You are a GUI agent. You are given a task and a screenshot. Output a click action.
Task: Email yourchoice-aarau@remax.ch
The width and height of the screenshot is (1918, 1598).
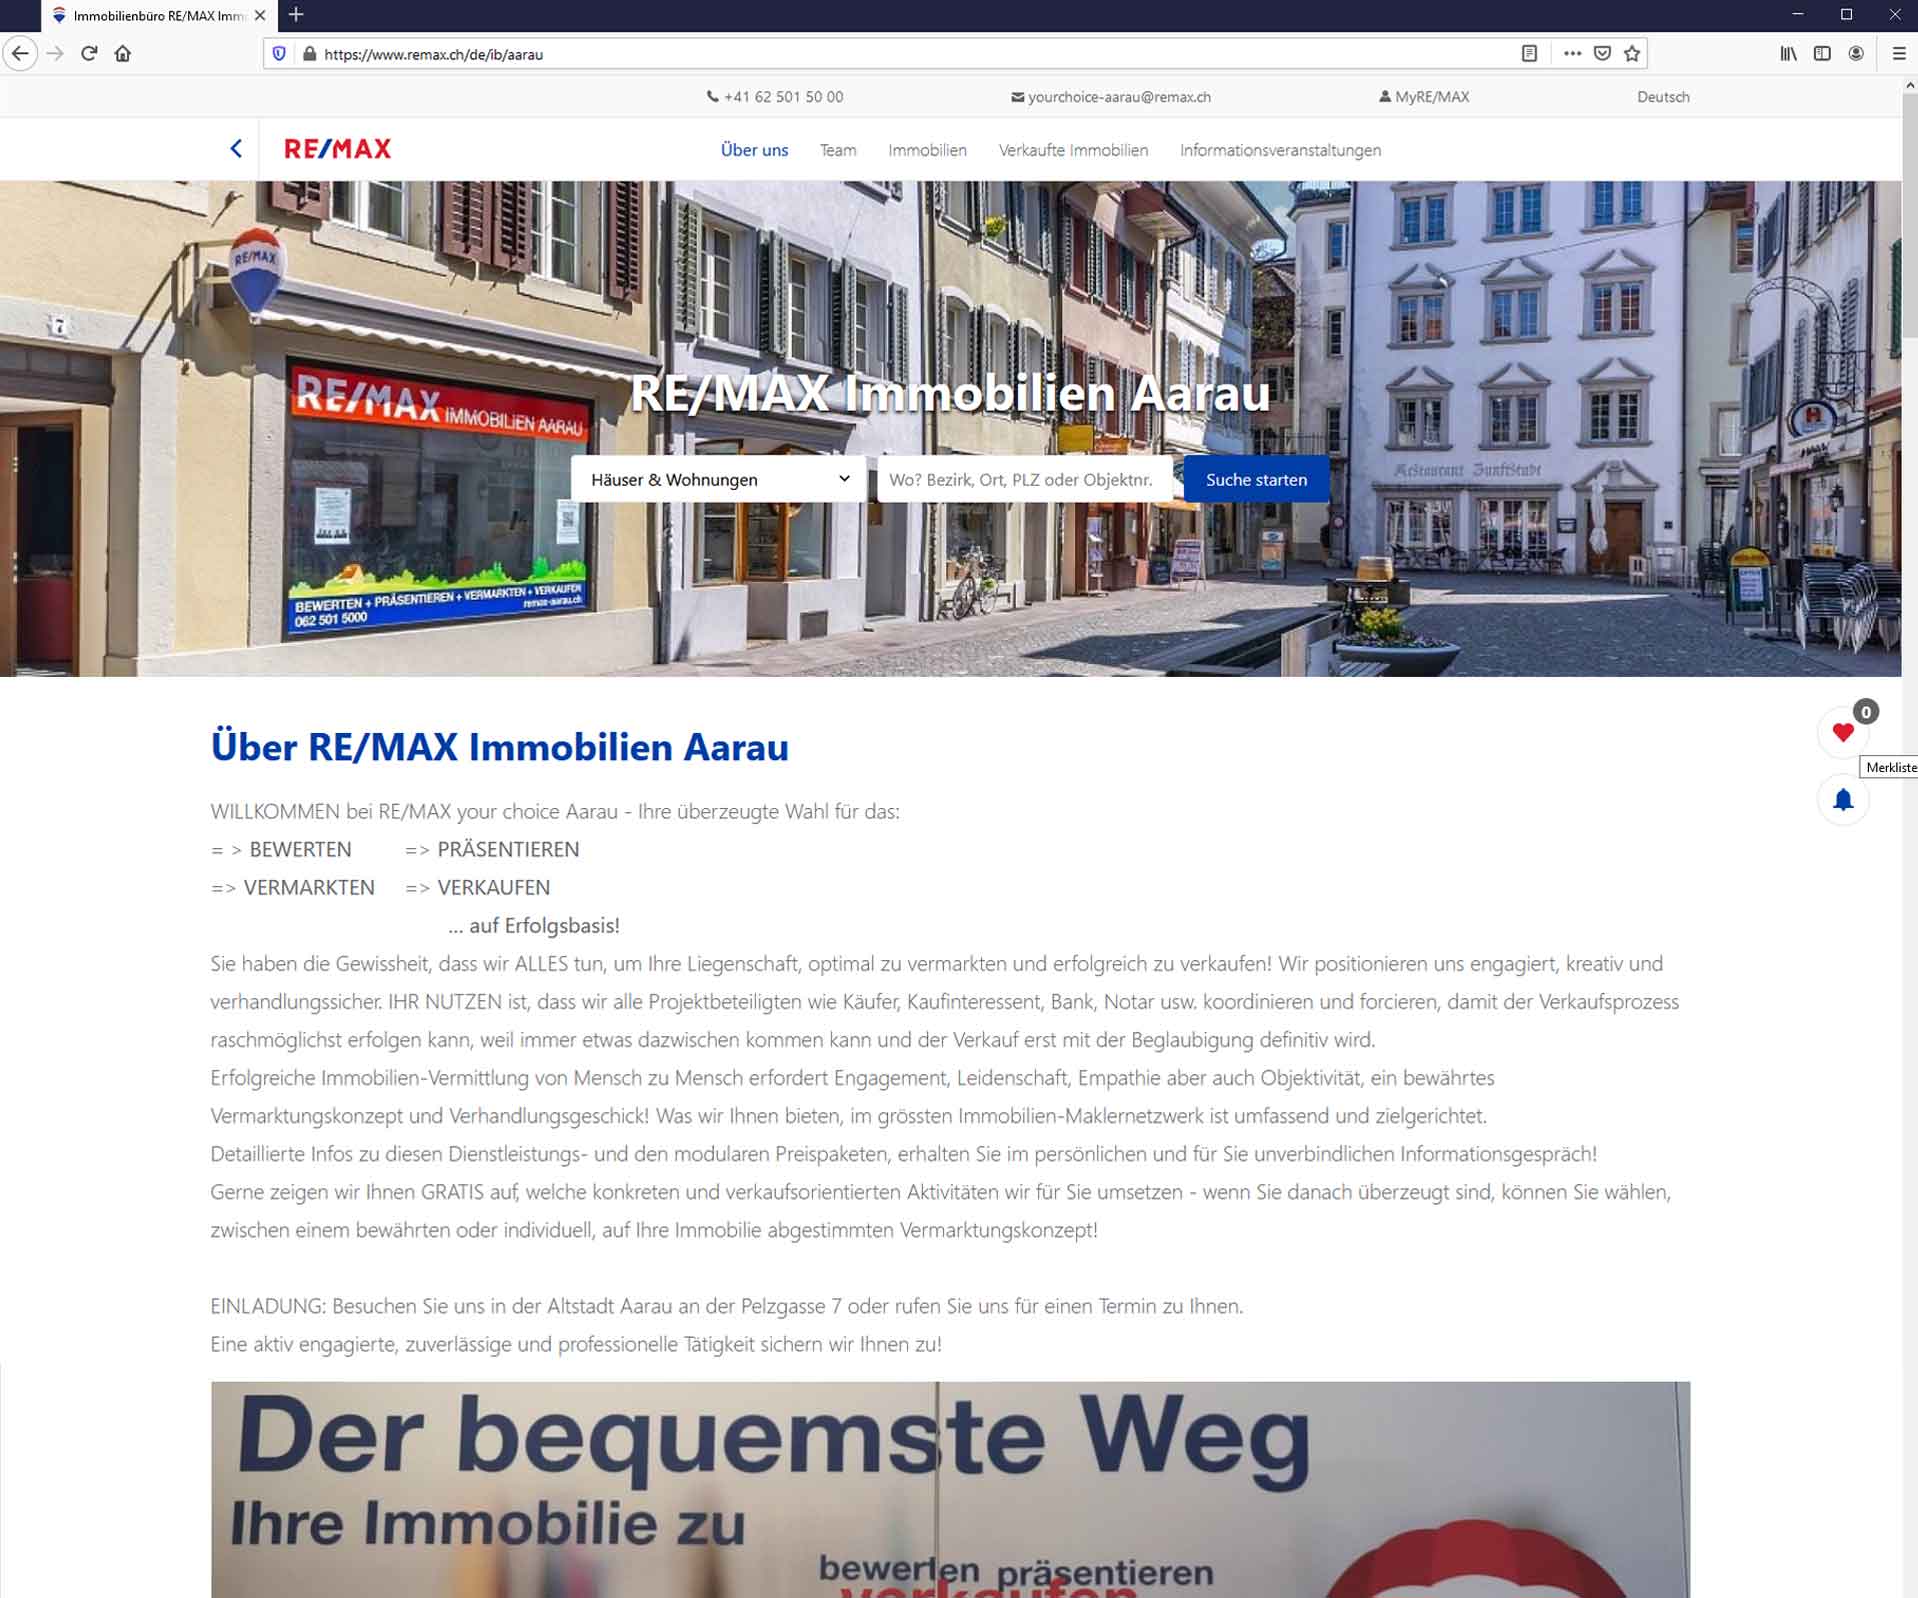[x=1111, y=97]
